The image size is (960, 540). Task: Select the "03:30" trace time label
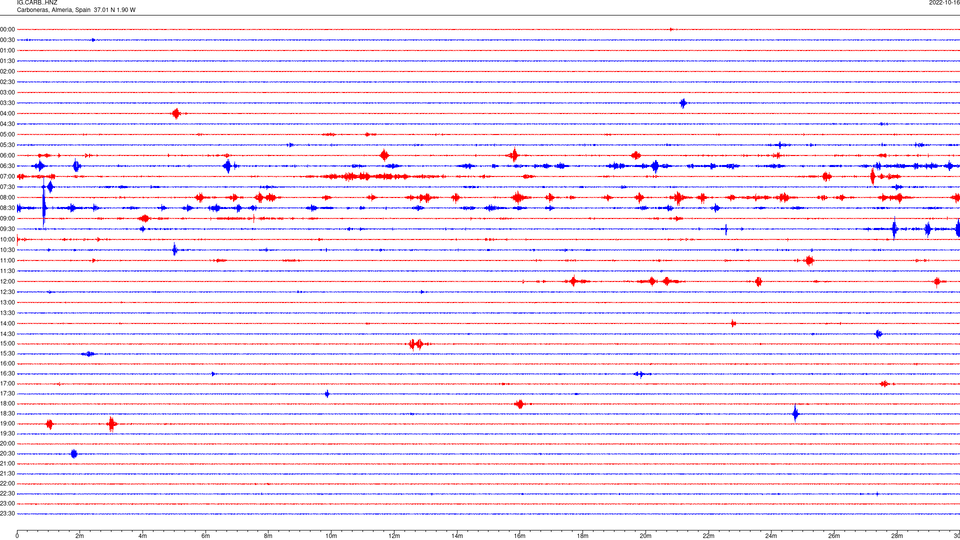pyautogui.click(x=7, y=103)
